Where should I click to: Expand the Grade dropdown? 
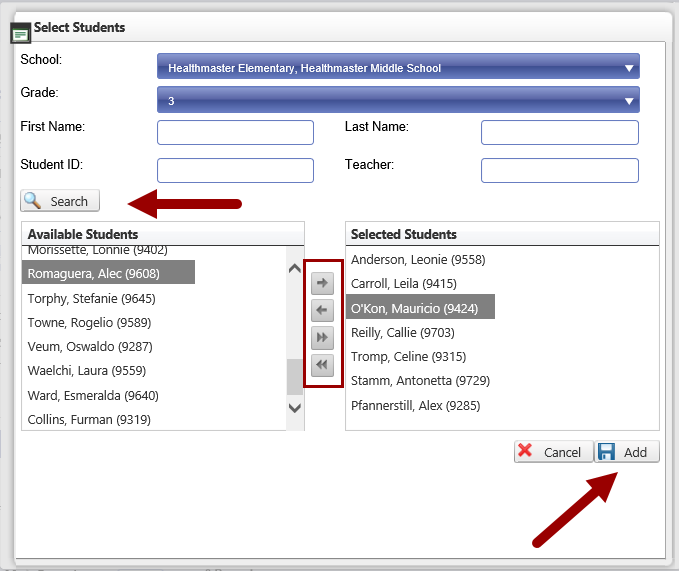(398, 100)
